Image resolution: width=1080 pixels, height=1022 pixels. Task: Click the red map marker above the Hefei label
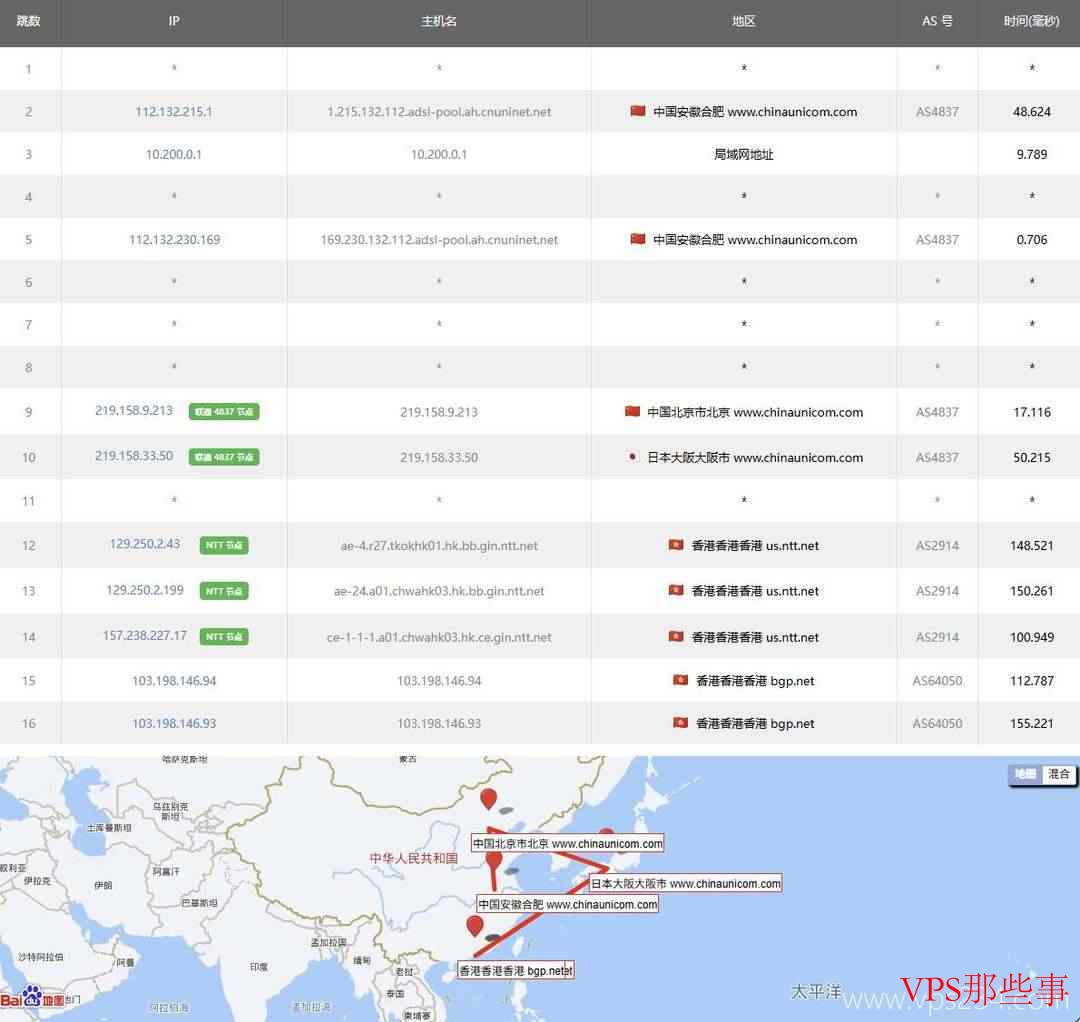(494, 861)
